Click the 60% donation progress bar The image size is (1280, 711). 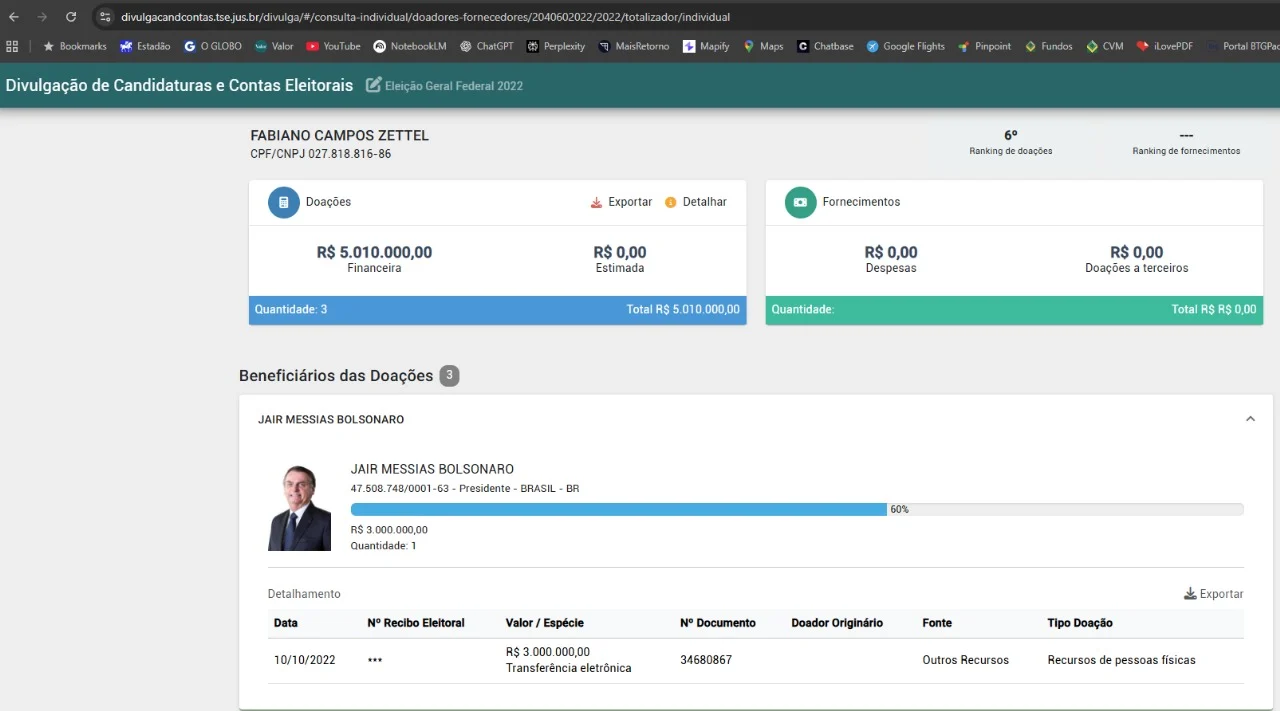(x=618, y=509)
